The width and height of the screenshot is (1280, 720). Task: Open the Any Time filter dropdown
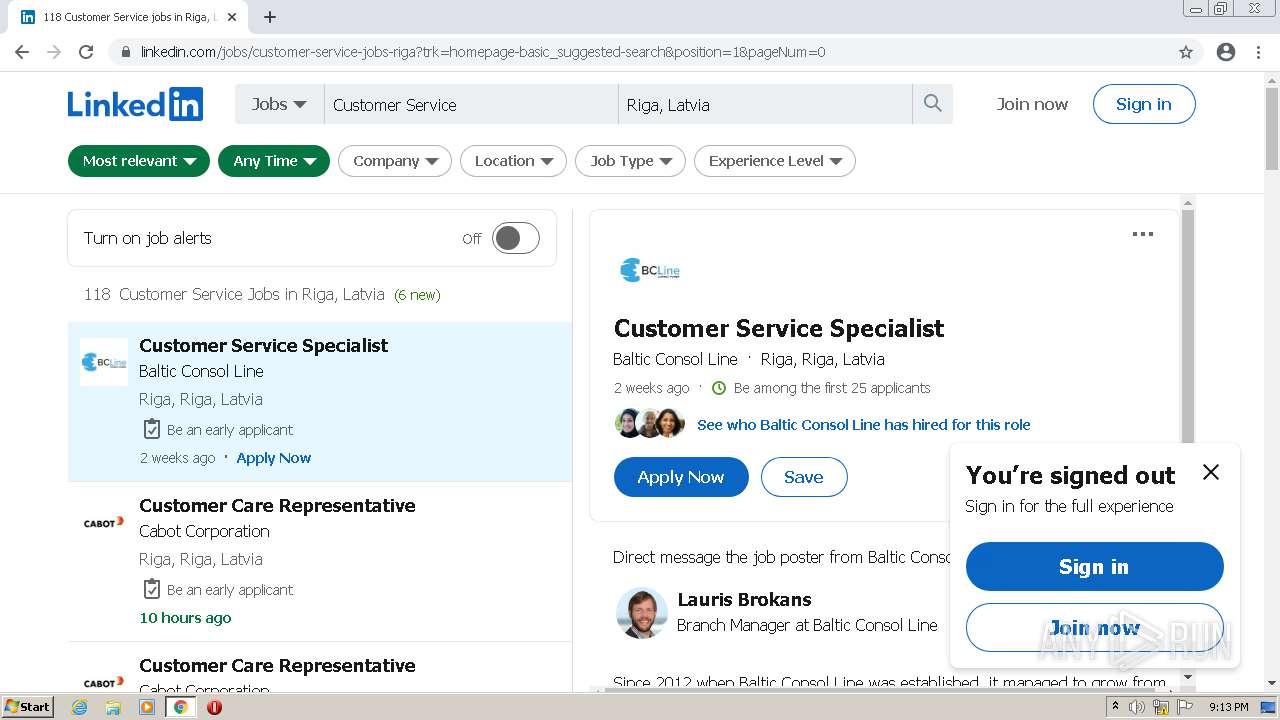[274, 161]
